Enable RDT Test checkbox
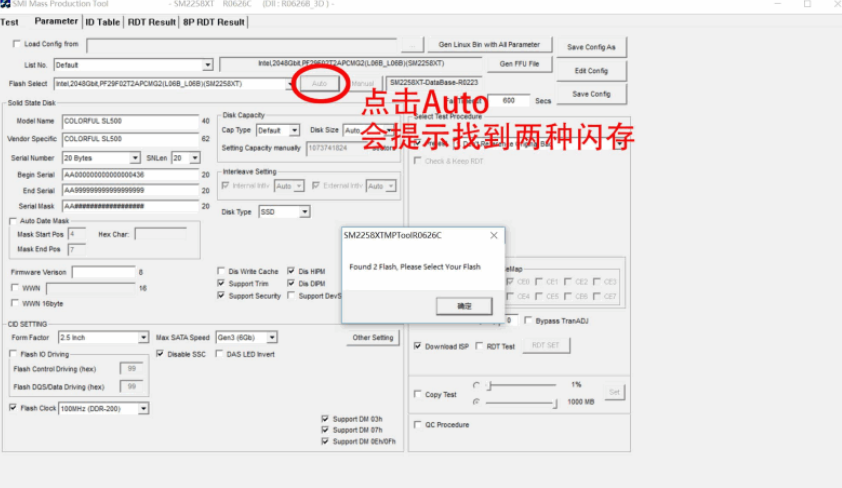This screenshot has width=842, height=488. [479, 346]
